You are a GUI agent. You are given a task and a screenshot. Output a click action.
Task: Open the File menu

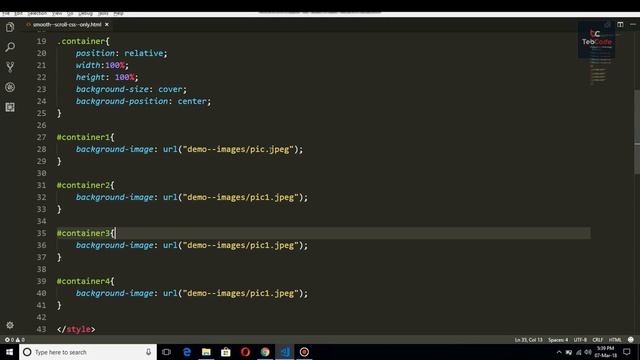[x=6, y=13]
